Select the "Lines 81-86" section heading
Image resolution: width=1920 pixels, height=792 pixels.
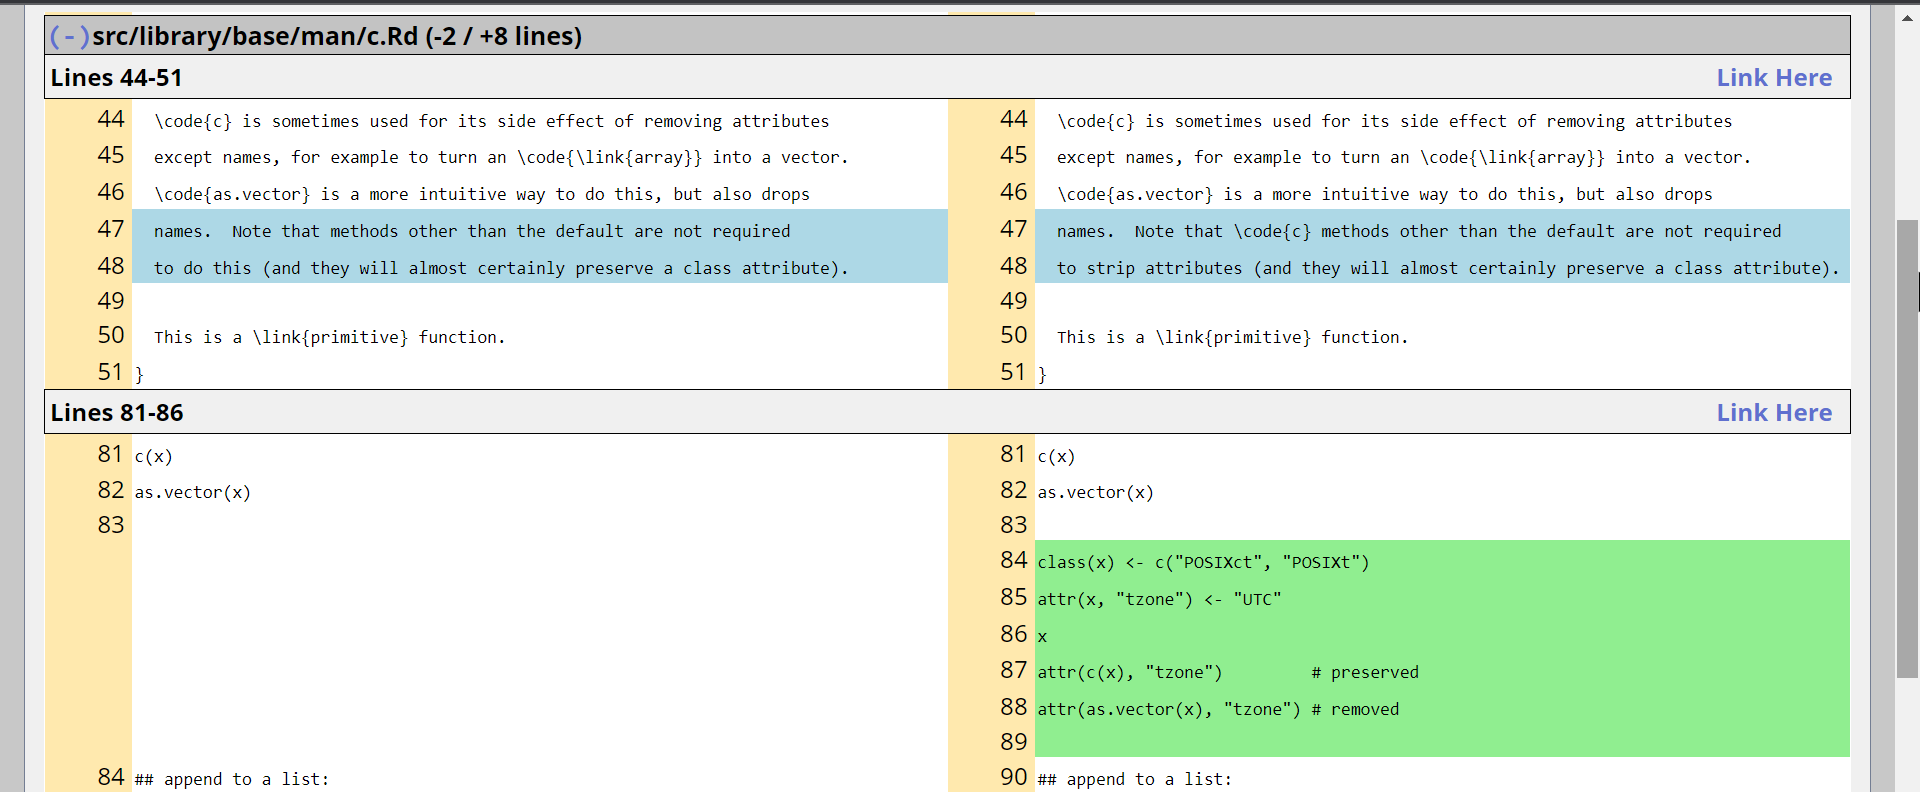click(117, 413)
